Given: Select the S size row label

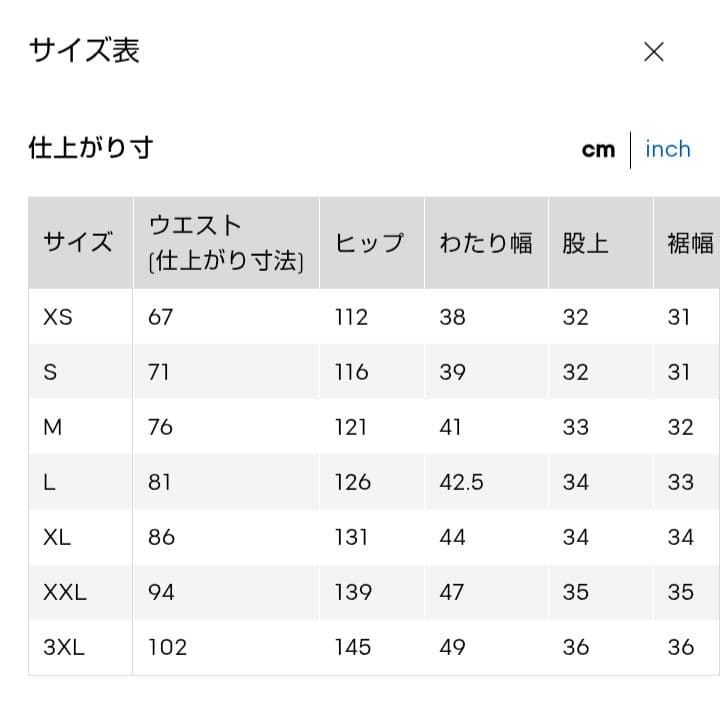Looking at the screenshot, I should pos(50,372).
